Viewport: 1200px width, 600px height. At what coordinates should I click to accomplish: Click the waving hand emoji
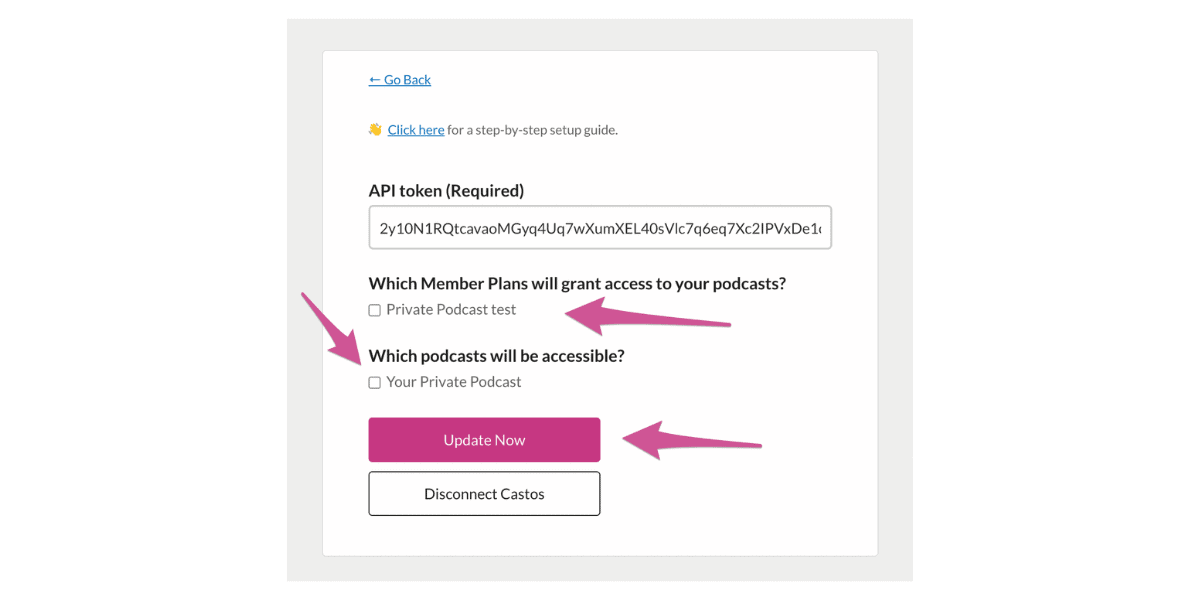(x=375, y=129)
